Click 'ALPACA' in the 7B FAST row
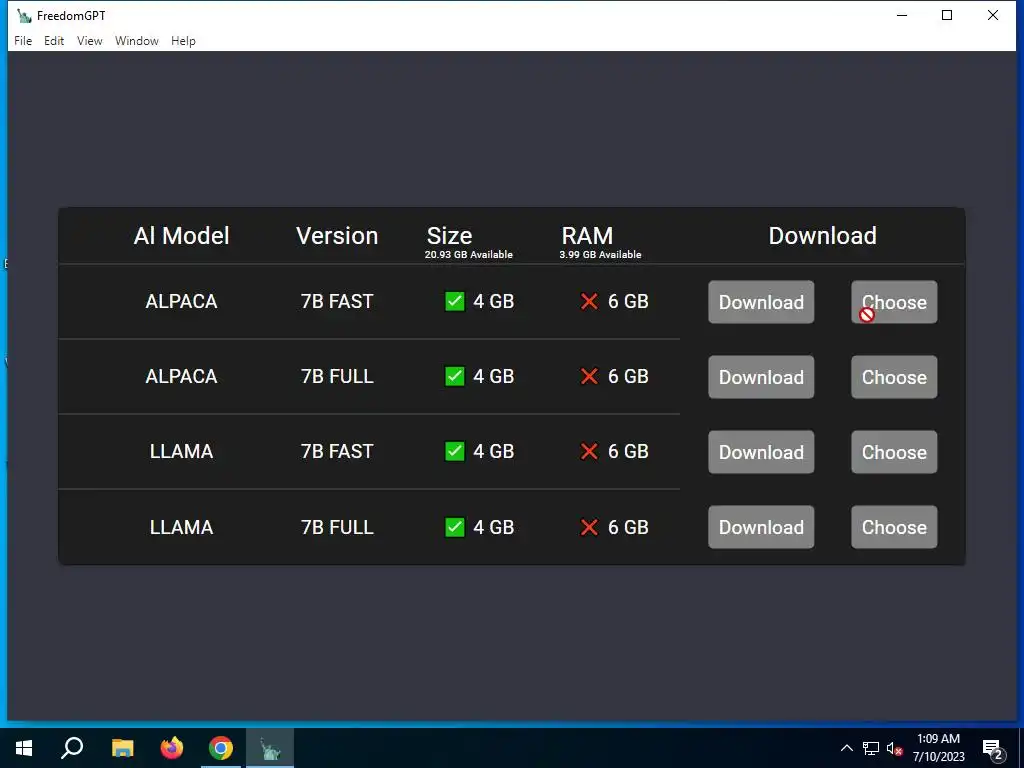 (x=182, y=301)
